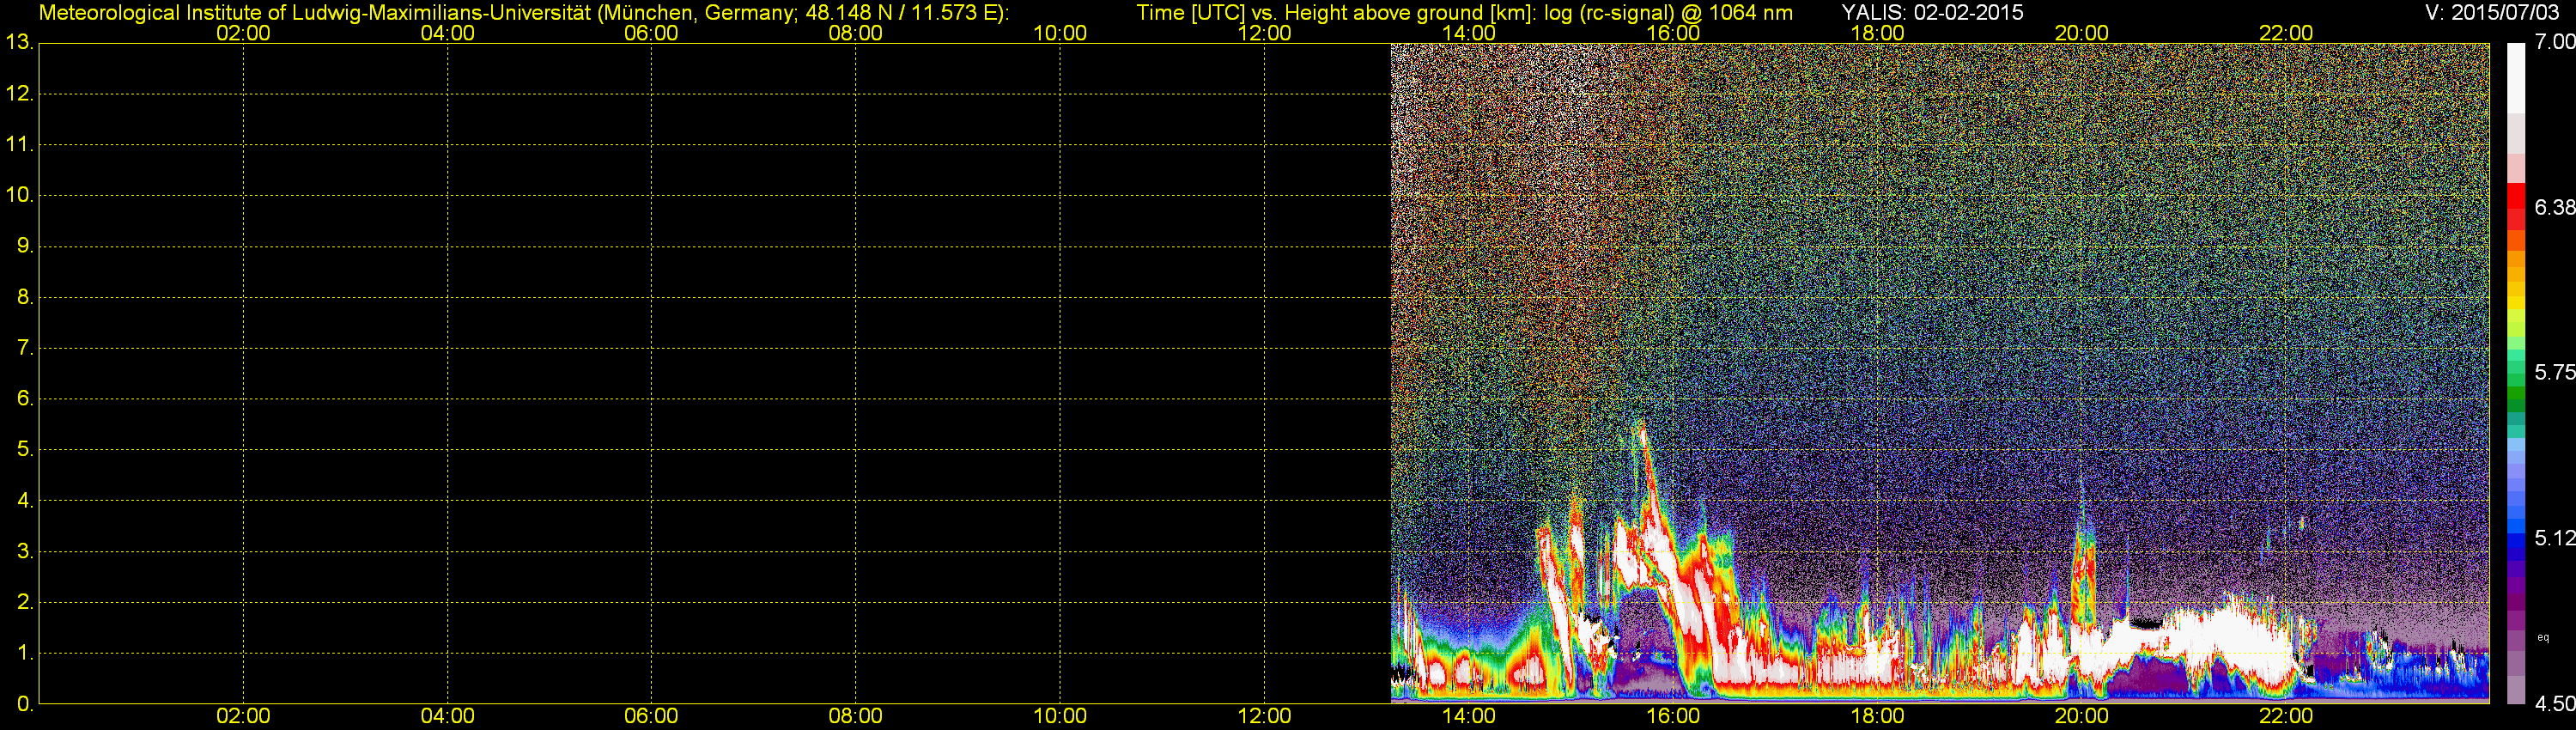Click the 02:00 label on the top time axis

coord(243,33)
